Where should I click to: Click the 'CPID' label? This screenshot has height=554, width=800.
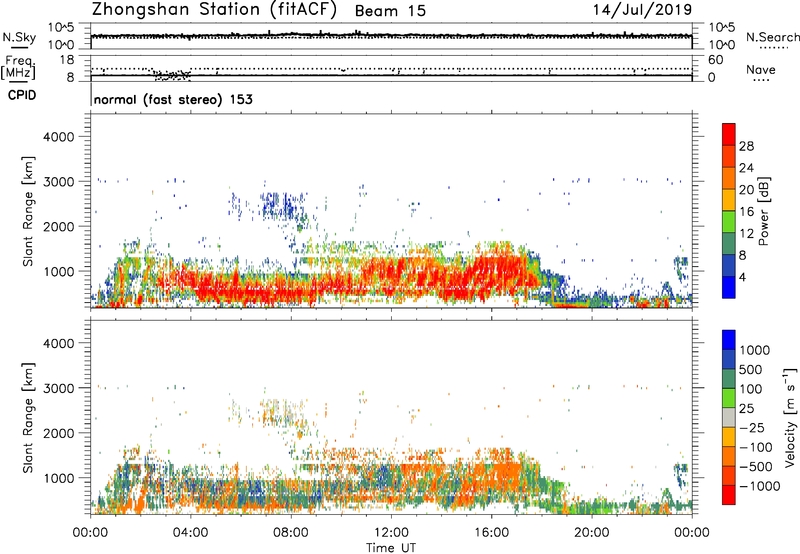click(21, 95)
